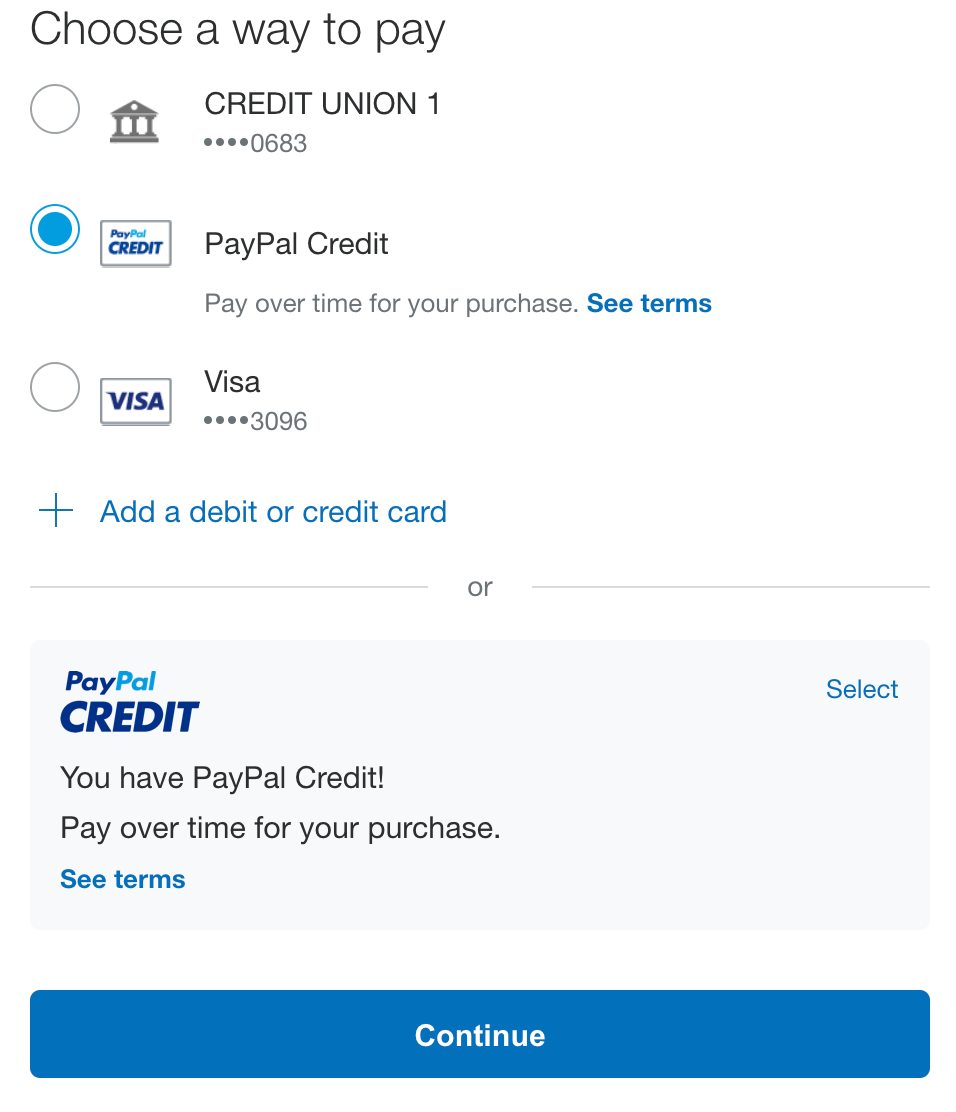The width and height of the screenshot is (956, 1112).
Task: Open See terms beside the PayPal Credit option
Action: 649,303
